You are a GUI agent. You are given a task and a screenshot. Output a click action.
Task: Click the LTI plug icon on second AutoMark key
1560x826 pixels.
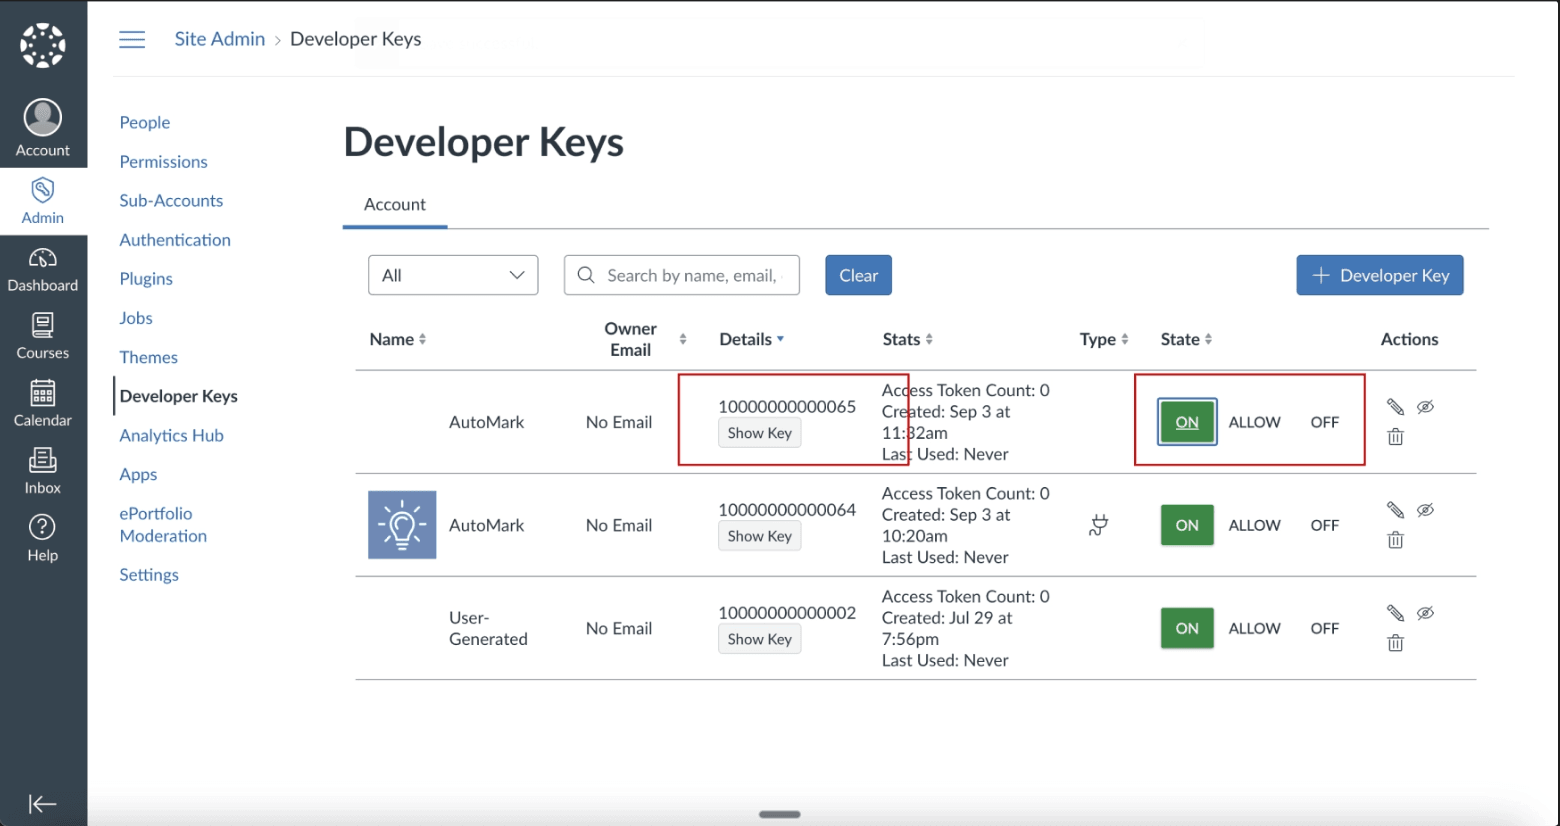tap(1098, 525)
